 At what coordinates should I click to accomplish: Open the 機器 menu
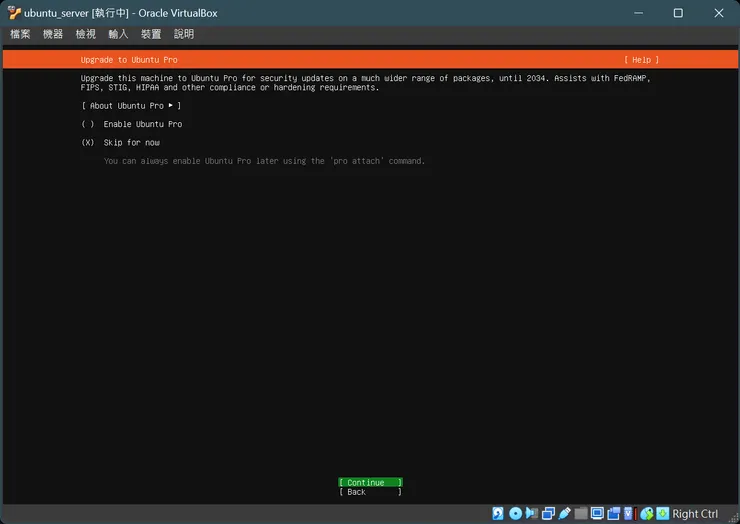(53, 34)
